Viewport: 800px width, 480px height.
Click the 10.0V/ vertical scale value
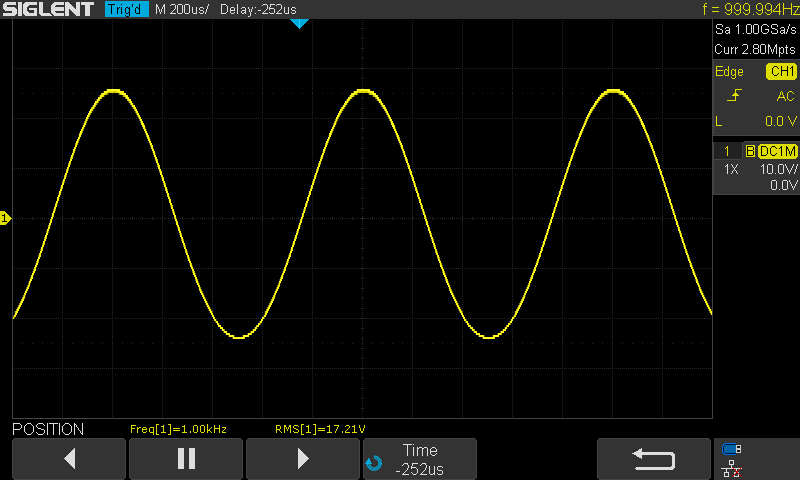point(778,169)
